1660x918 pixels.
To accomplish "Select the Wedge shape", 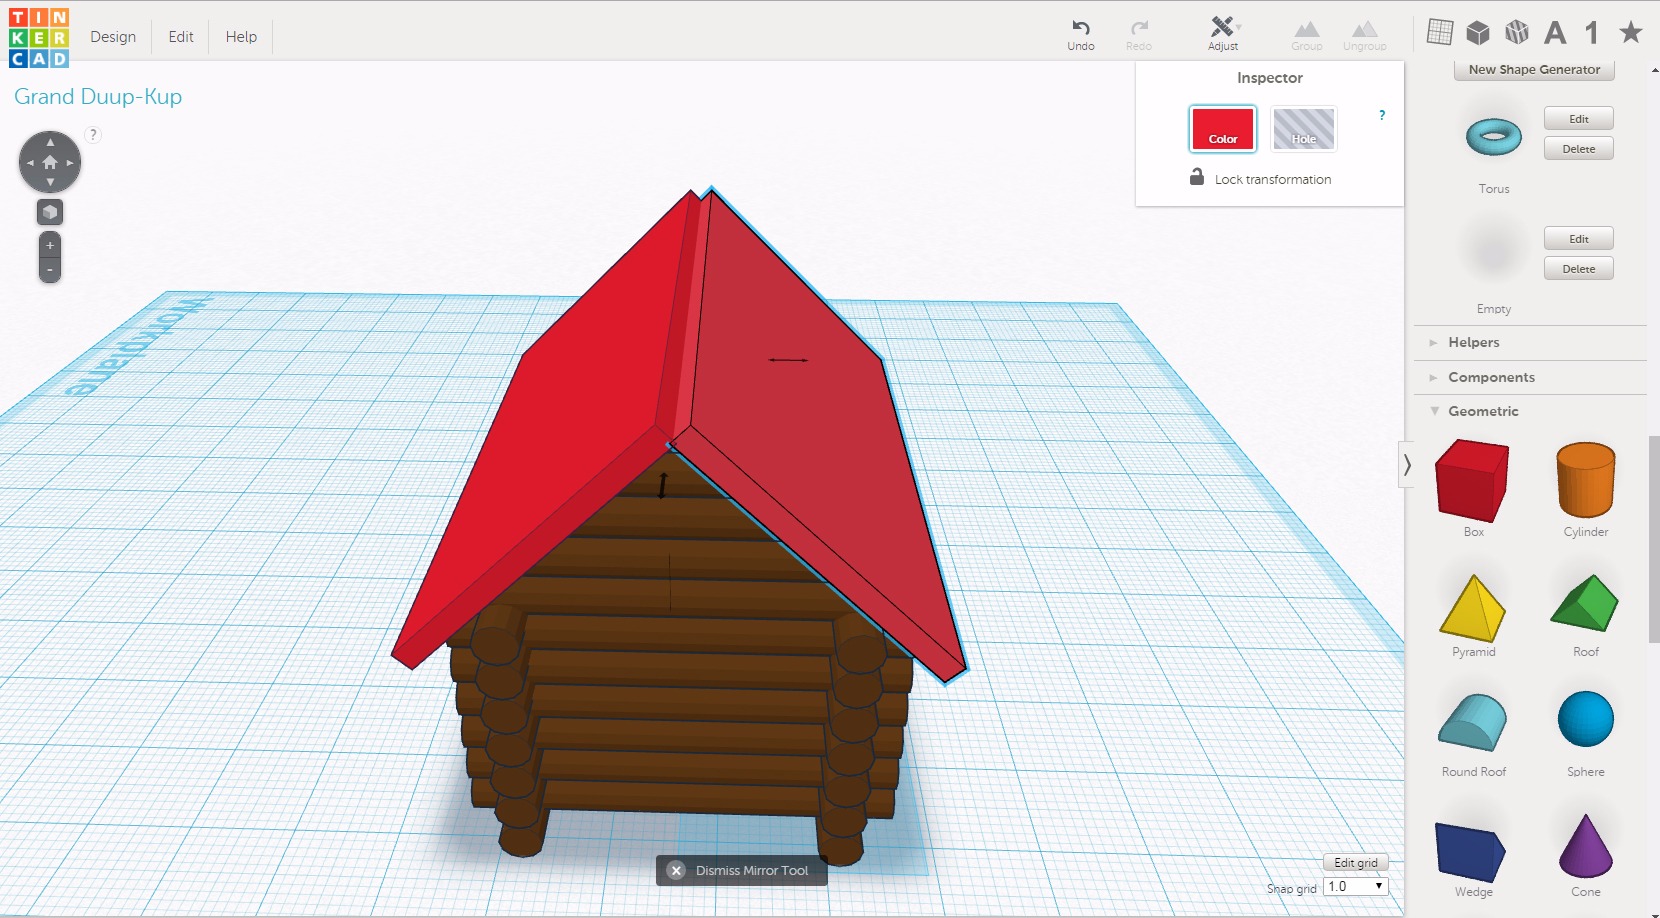I will (1470, 853).
